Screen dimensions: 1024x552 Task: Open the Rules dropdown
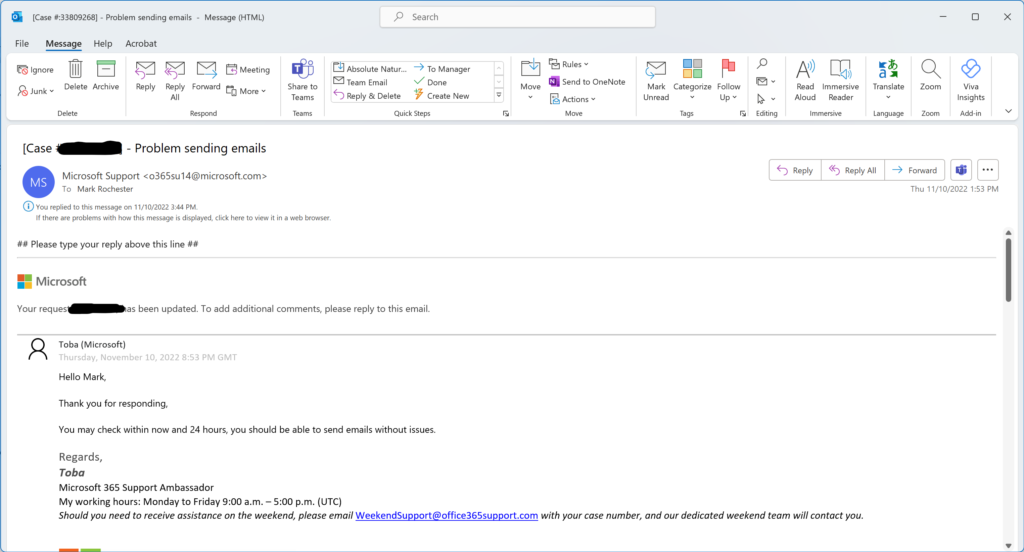click(x=569, y=64)
